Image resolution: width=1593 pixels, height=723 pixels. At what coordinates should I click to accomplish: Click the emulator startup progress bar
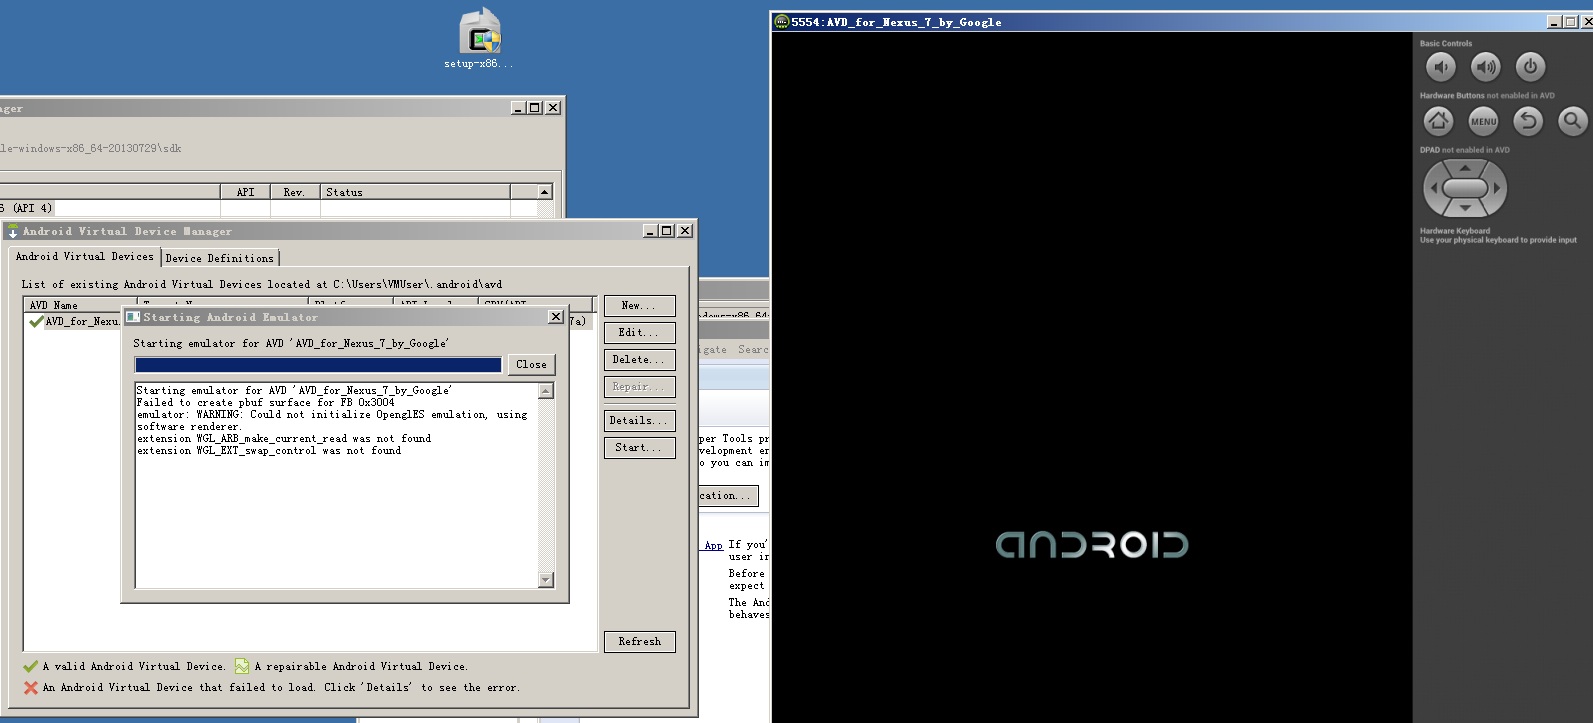[x=318, y=365]
